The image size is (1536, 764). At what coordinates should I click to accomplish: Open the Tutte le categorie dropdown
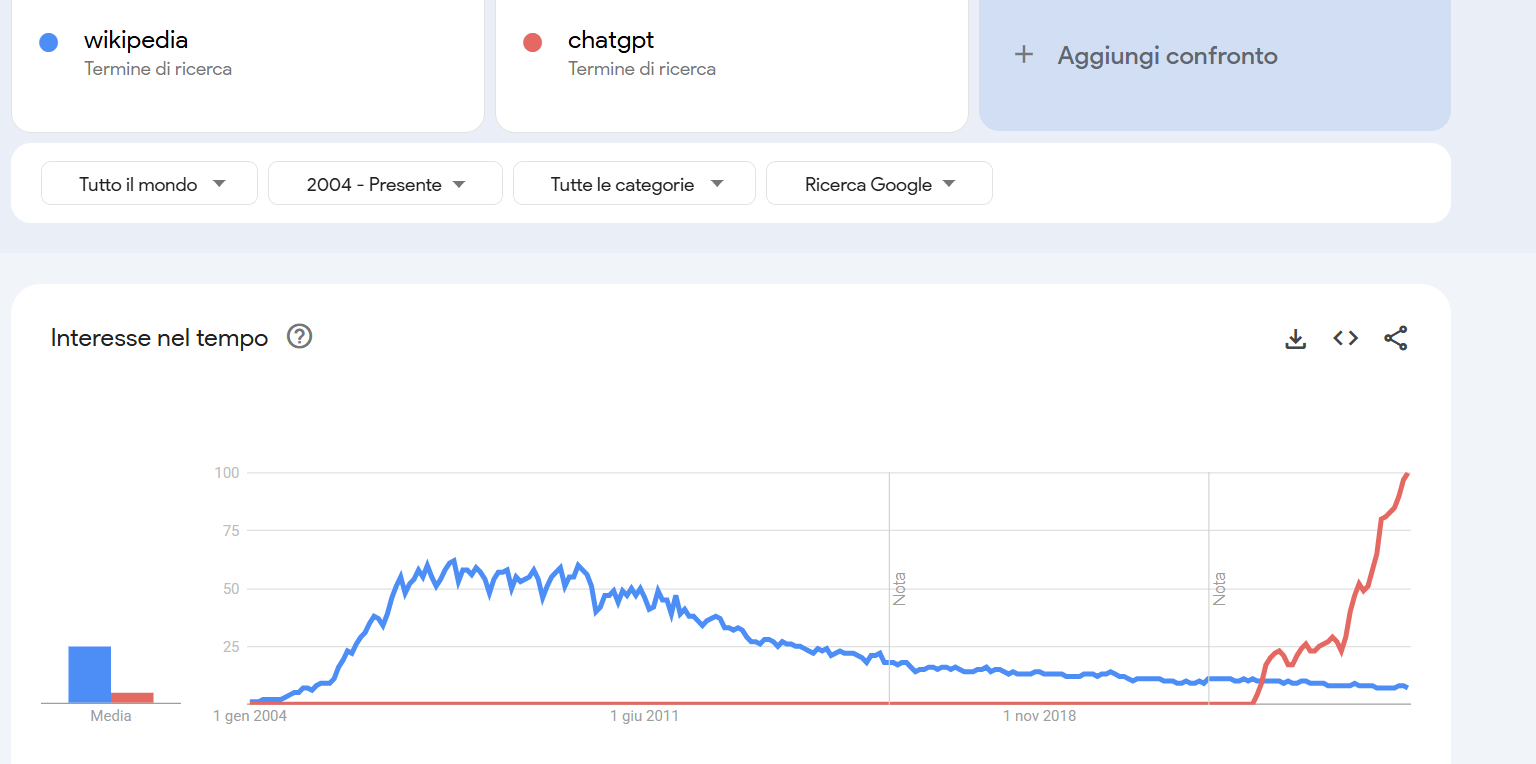(634, 184)
